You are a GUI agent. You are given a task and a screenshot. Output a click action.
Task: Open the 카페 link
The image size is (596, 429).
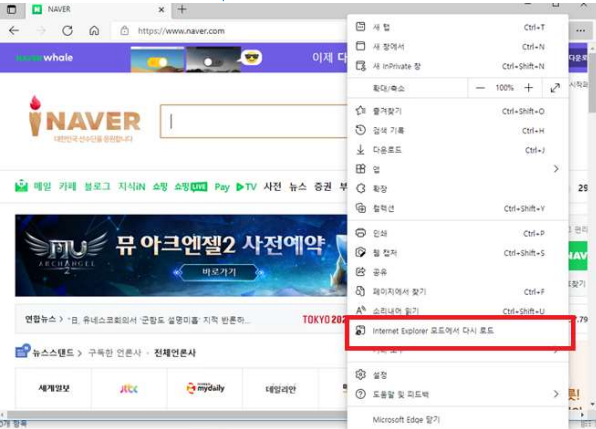67,186
